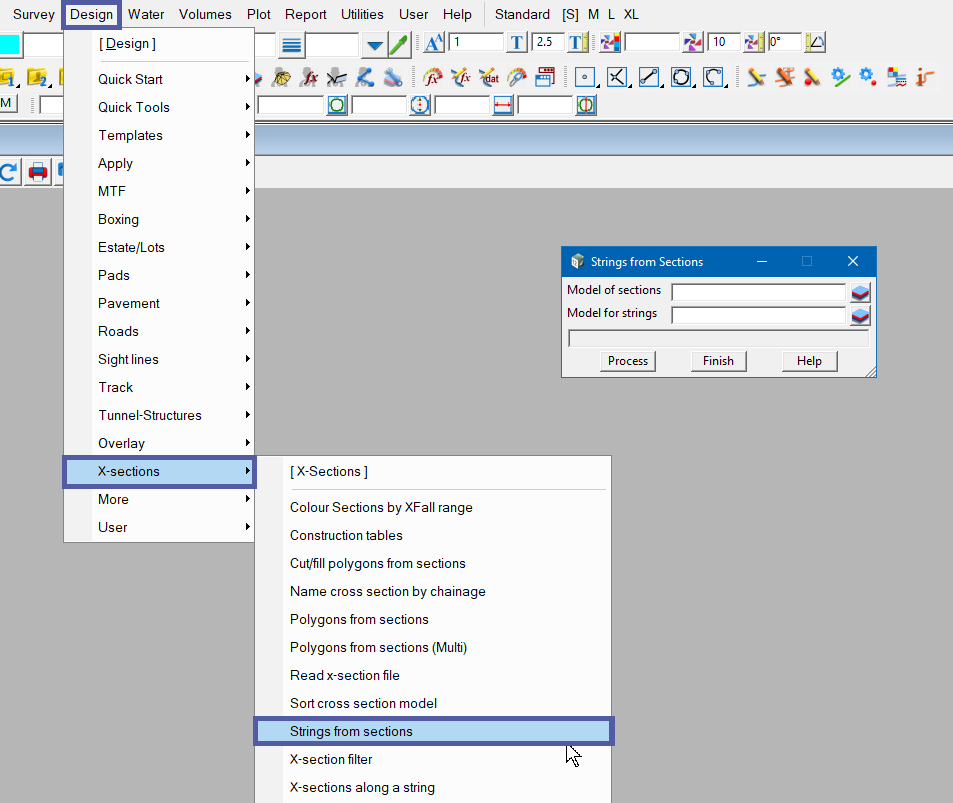Click the angle triangle icon

pos(816,43)
